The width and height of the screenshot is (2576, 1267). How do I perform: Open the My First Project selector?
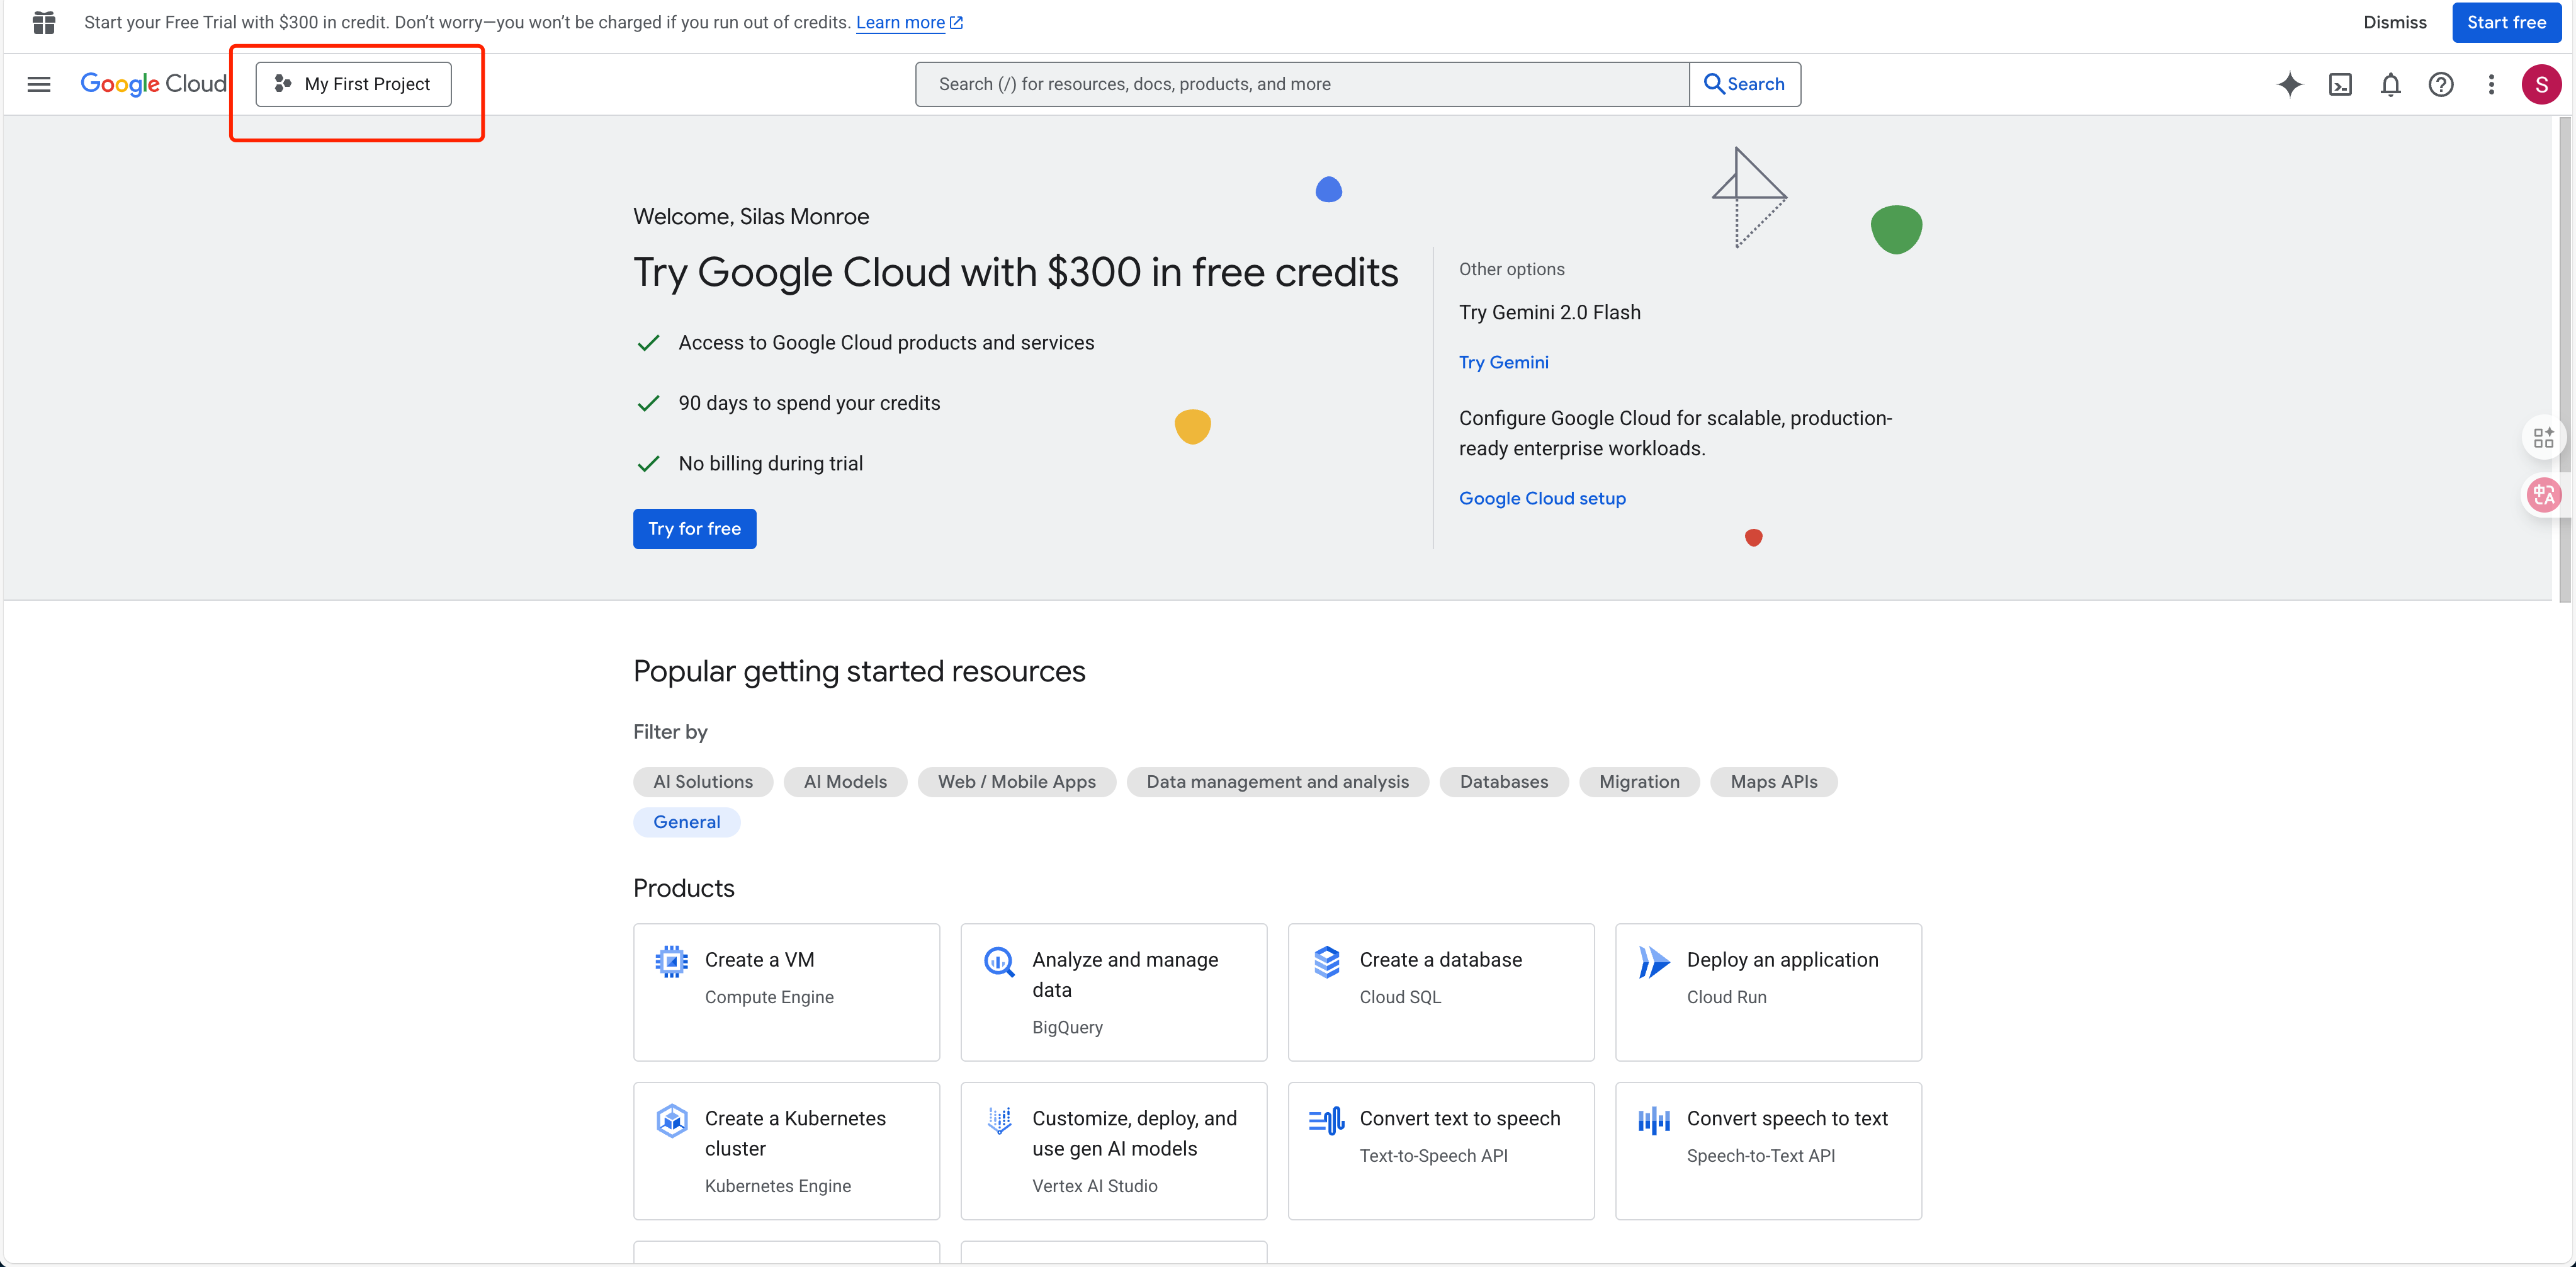click(x=353, y=84)
